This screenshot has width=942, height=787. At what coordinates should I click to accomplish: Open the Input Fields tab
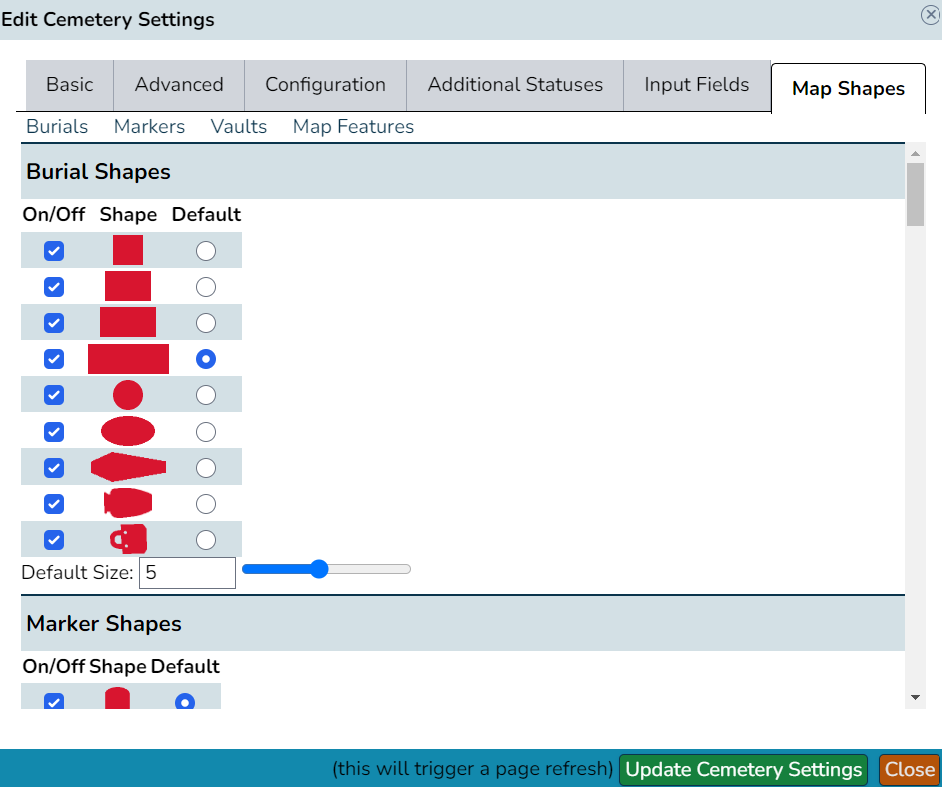(x=697, y=85)
